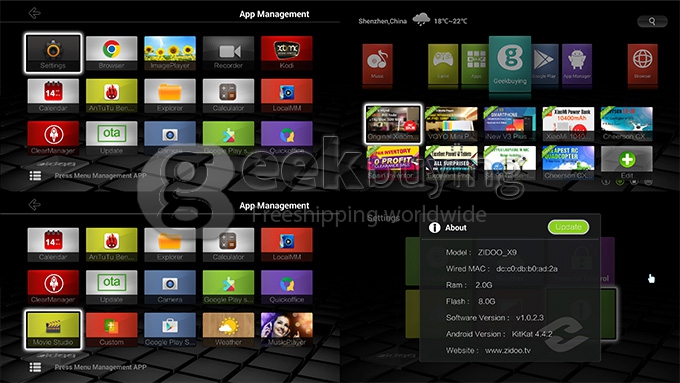
Task: Open Explorer in upper App Management screen
Action: coord(170,96)
